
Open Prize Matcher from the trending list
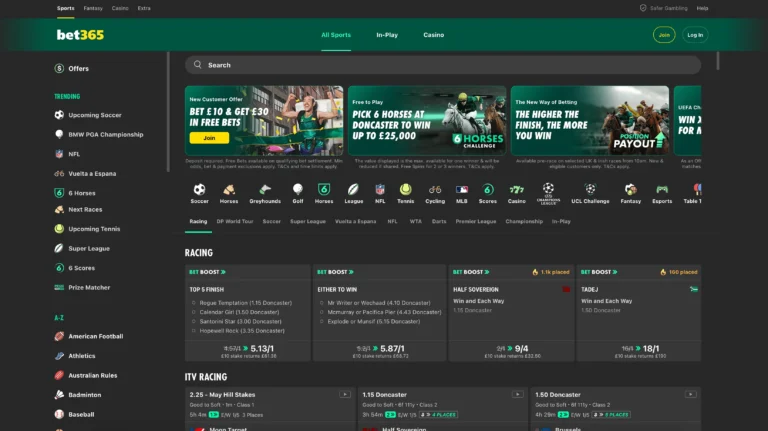point(89,288)
